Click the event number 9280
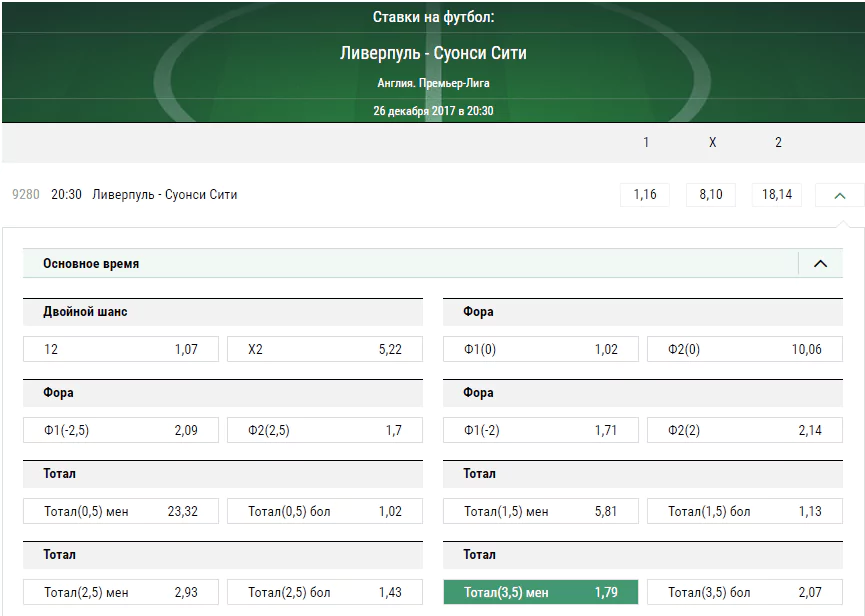Screen dimensions: 865x616 (x=26, y=195)
